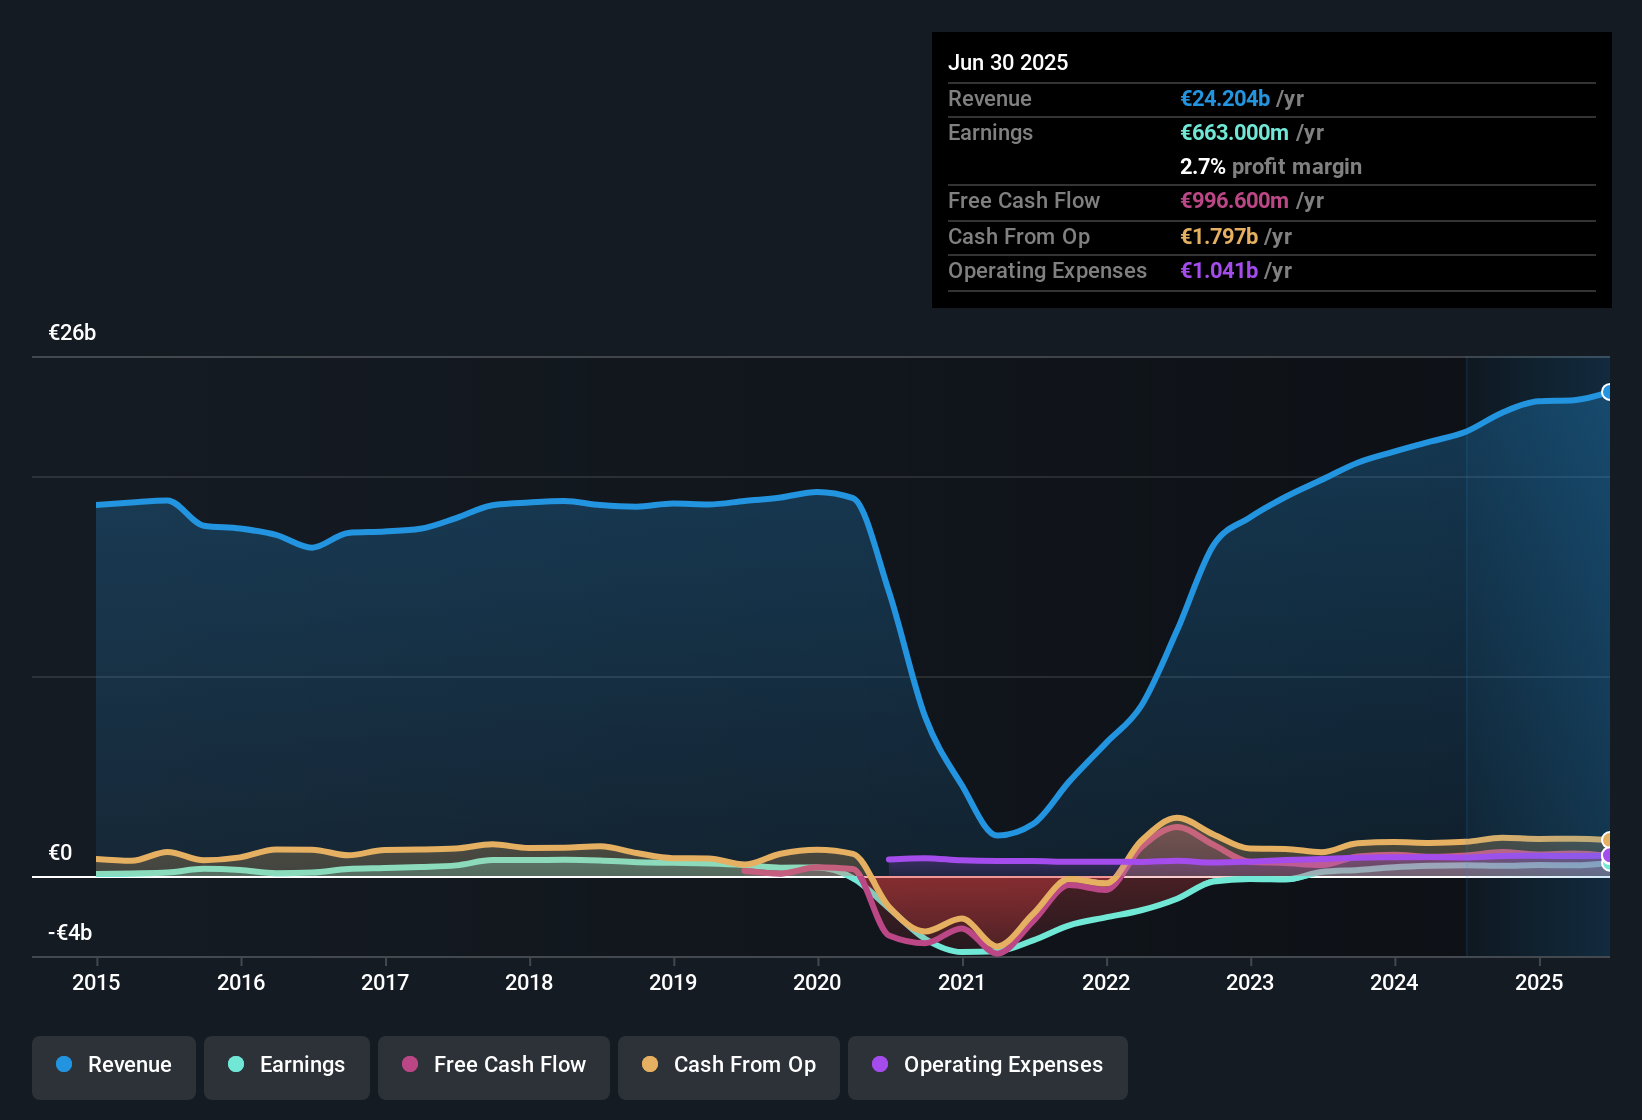Toggle the Revenue series off
Viewport: 1642px width, 1120px height.
113,1065
